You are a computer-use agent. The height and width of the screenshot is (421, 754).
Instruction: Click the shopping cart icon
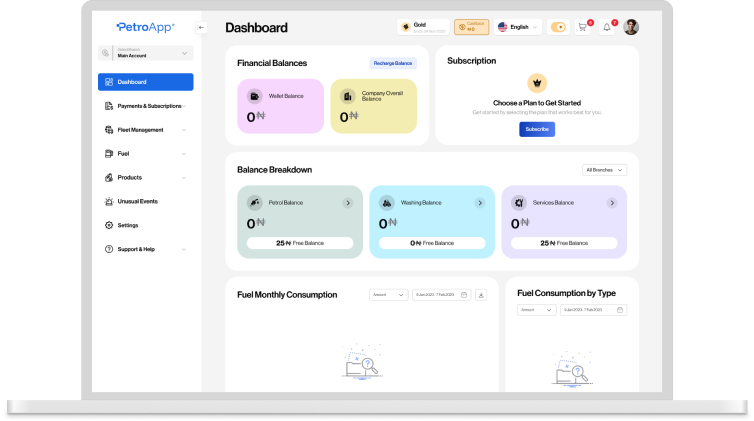point(583,27)
